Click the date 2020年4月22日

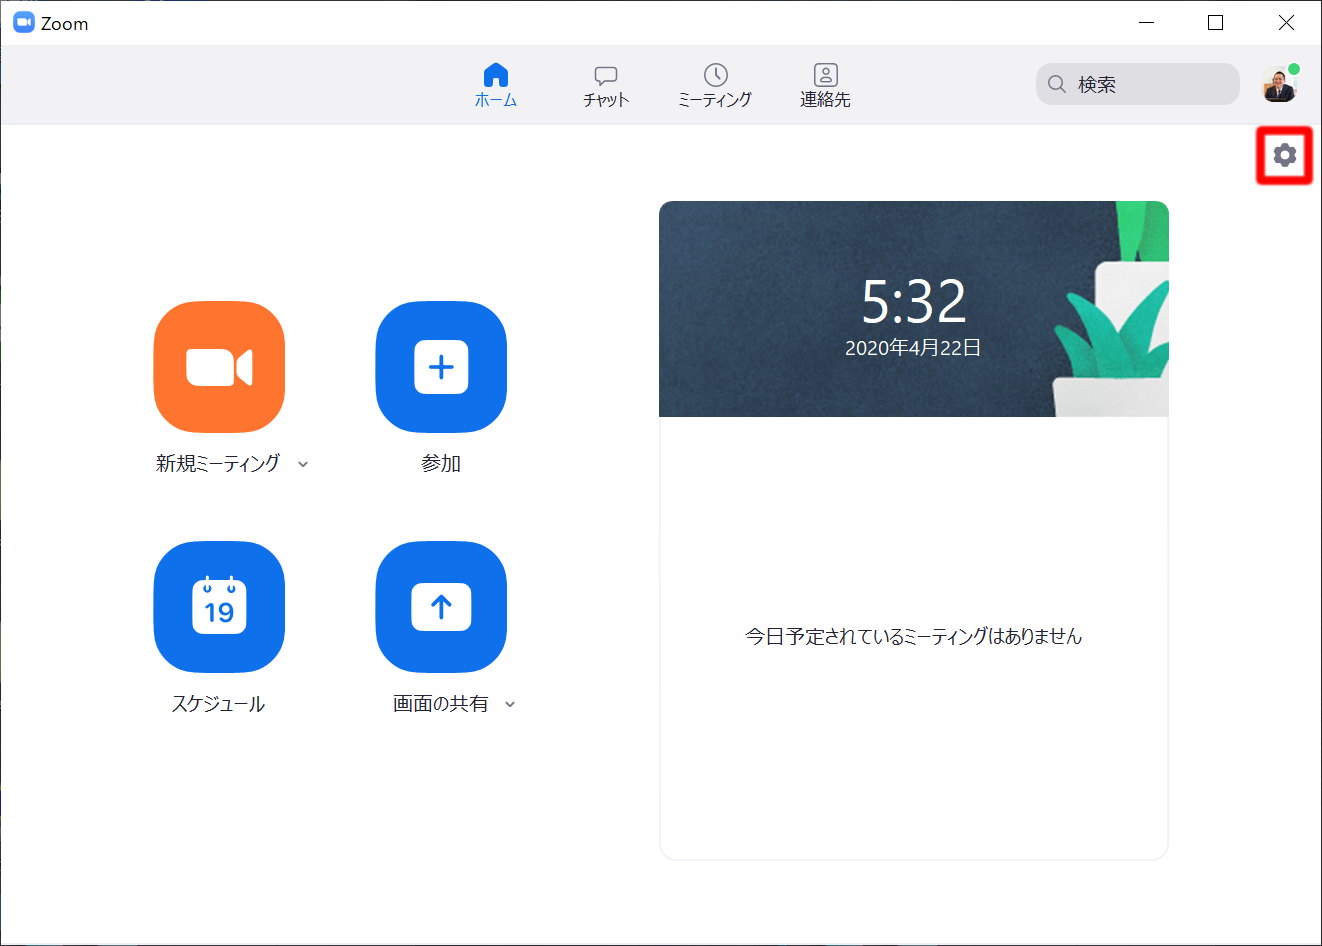913,348
